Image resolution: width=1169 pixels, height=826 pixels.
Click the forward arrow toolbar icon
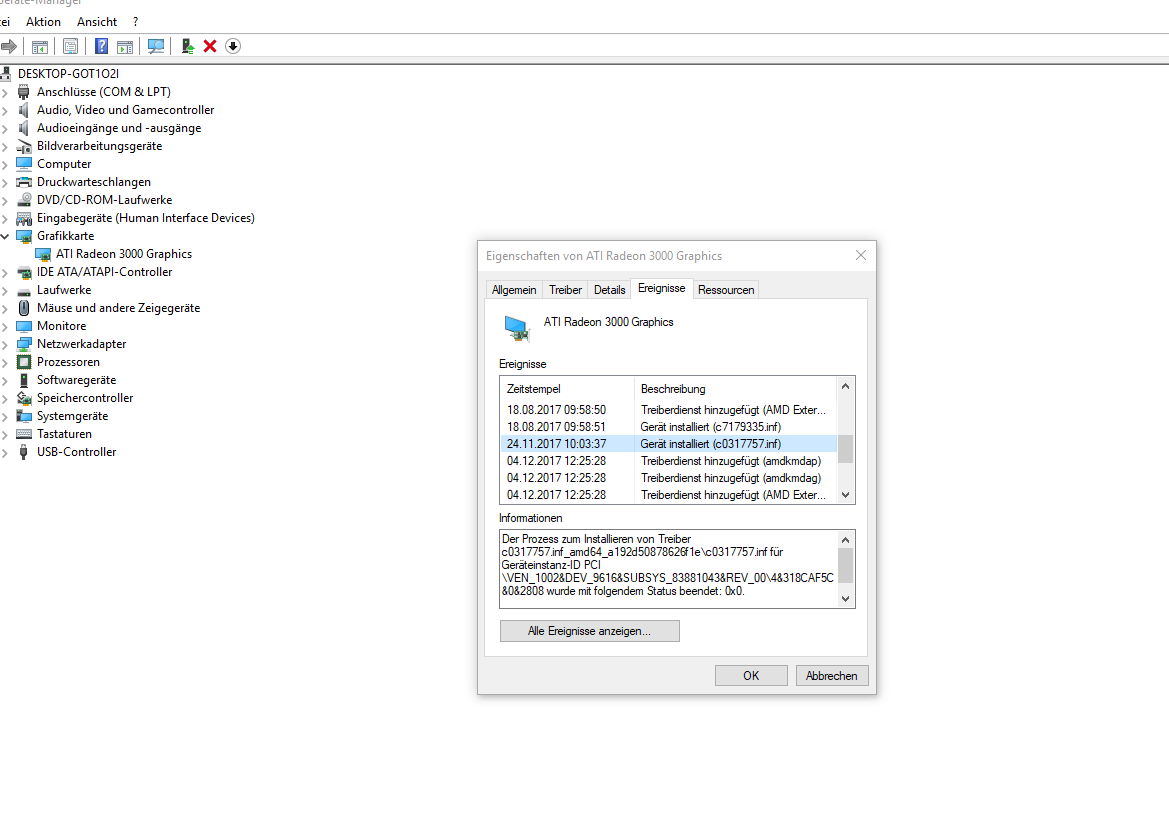[9, 46]
